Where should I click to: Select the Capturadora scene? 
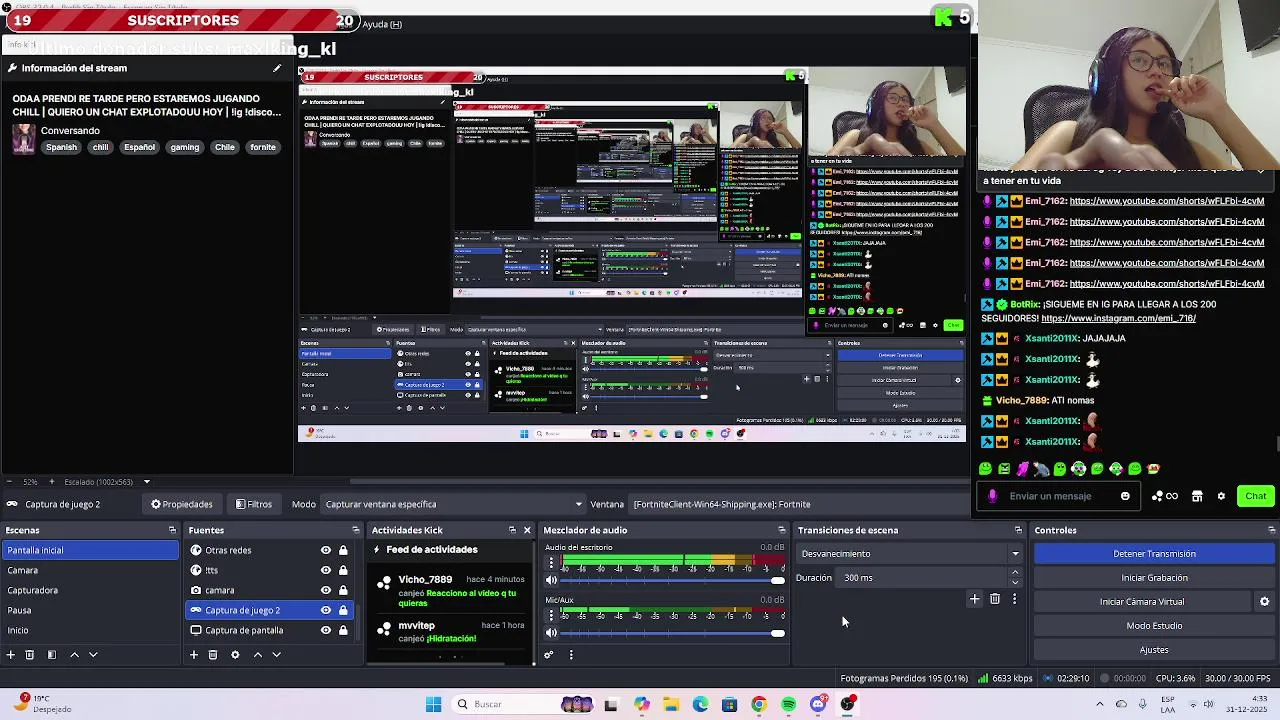click(x=90, y=590)
